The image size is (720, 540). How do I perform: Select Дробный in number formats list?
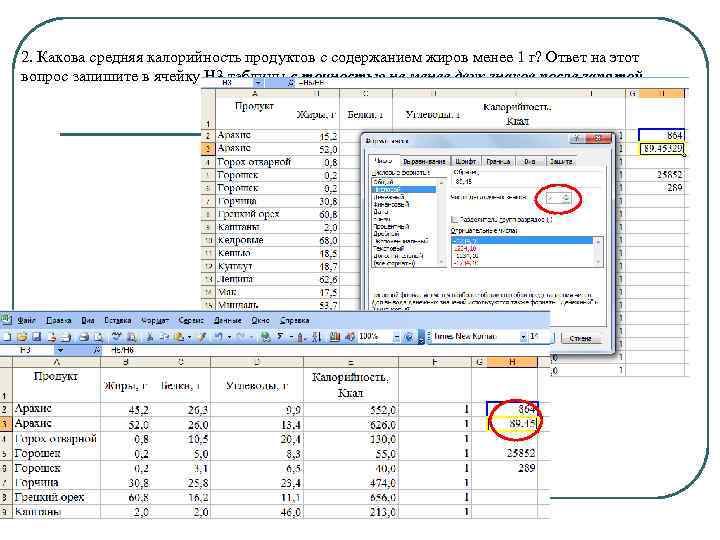point(386,234)
